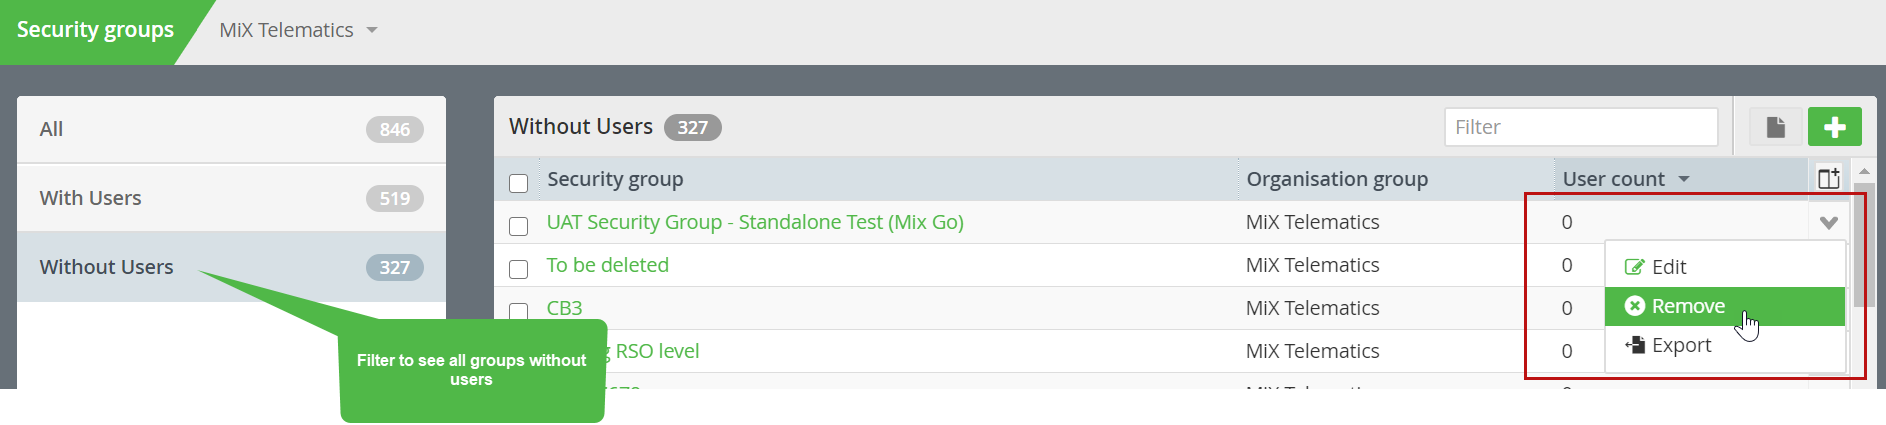Select the With Users filter
The image size is (1886, 425).
click(231, 198)
